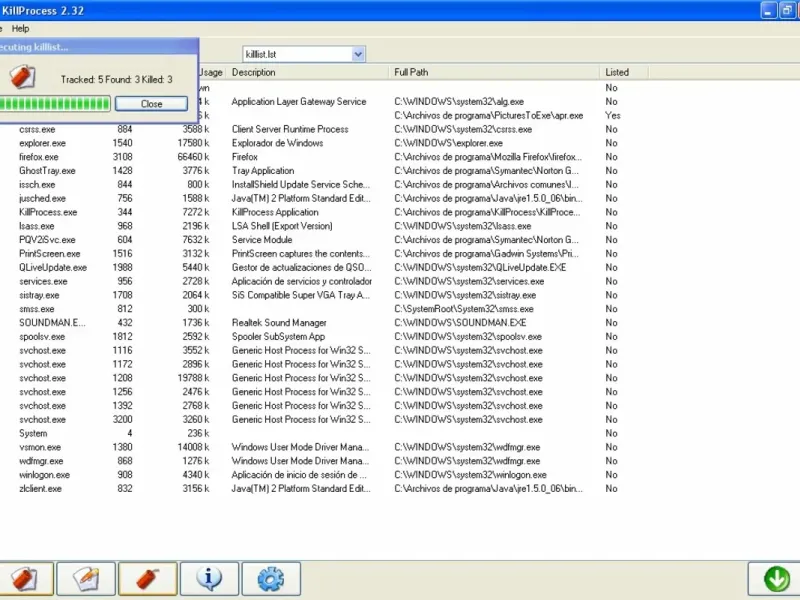Select services.exe process
Viewport: 800px width, 600px height.
coord(43,281)
